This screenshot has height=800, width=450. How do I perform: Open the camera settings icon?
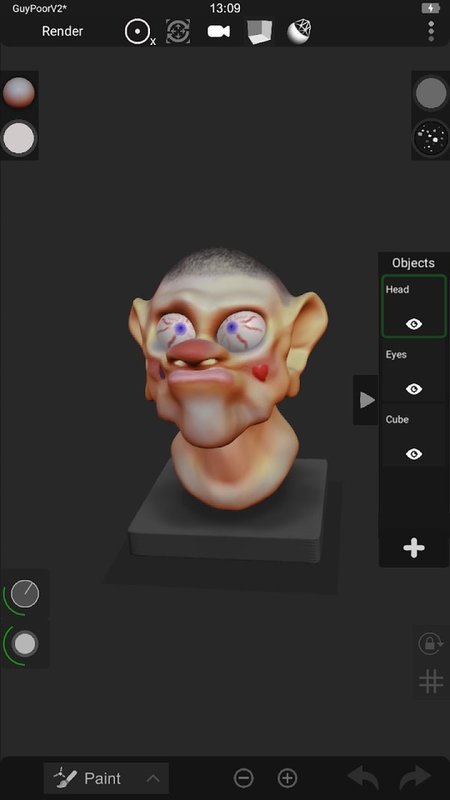tap(218, 31)
